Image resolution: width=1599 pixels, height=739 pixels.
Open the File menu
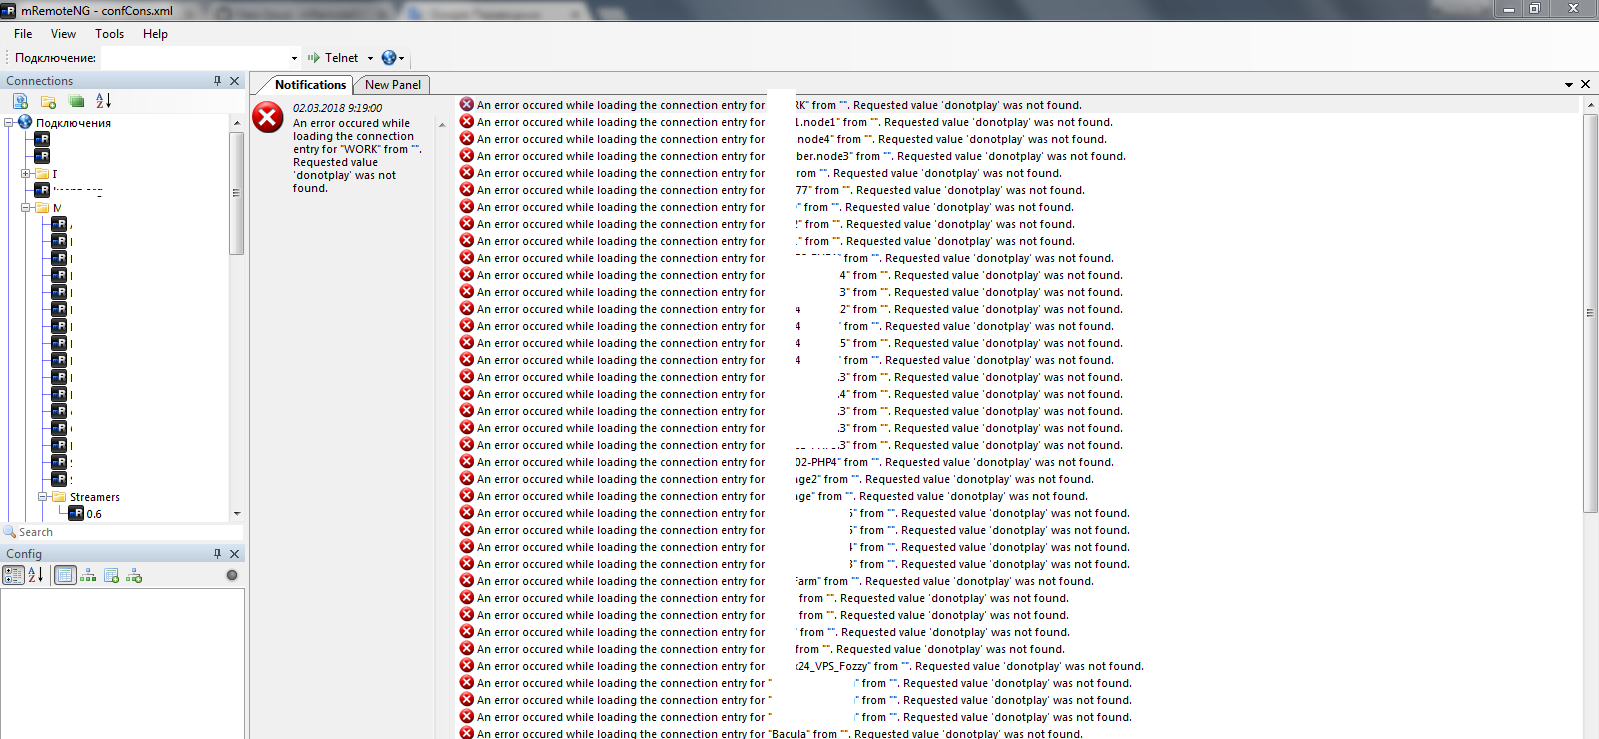pos(23,34)
